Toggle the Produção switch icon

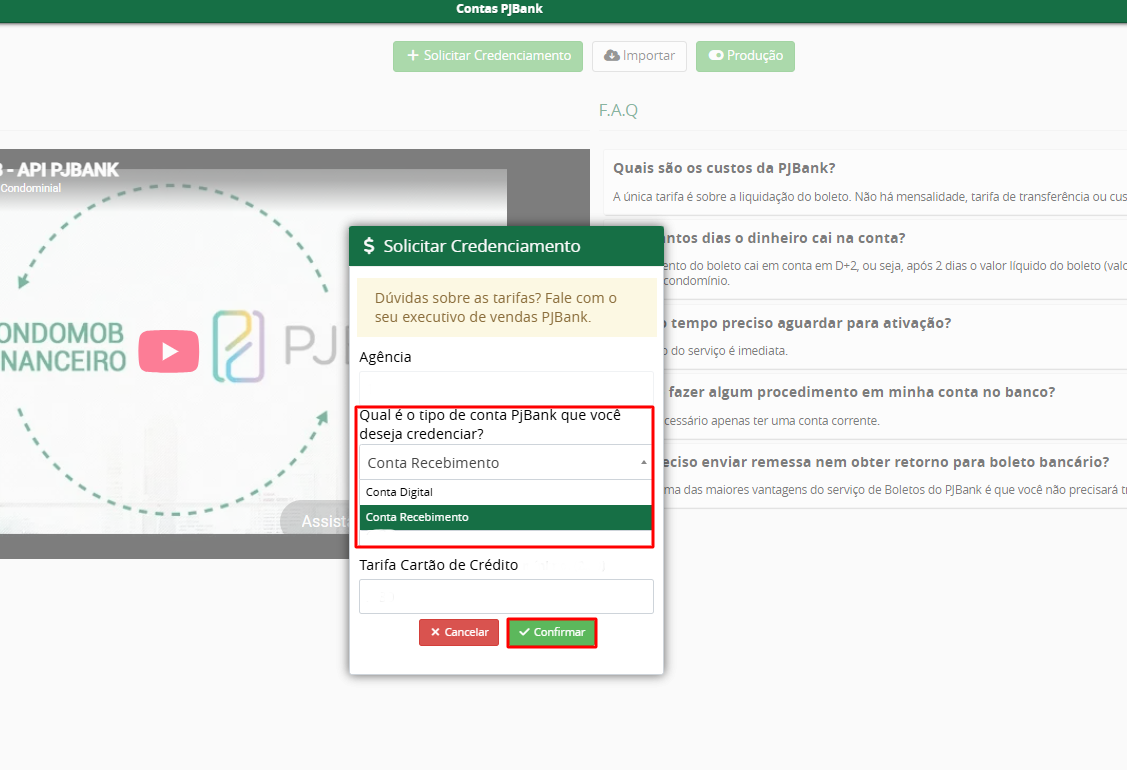pos(716,55)
